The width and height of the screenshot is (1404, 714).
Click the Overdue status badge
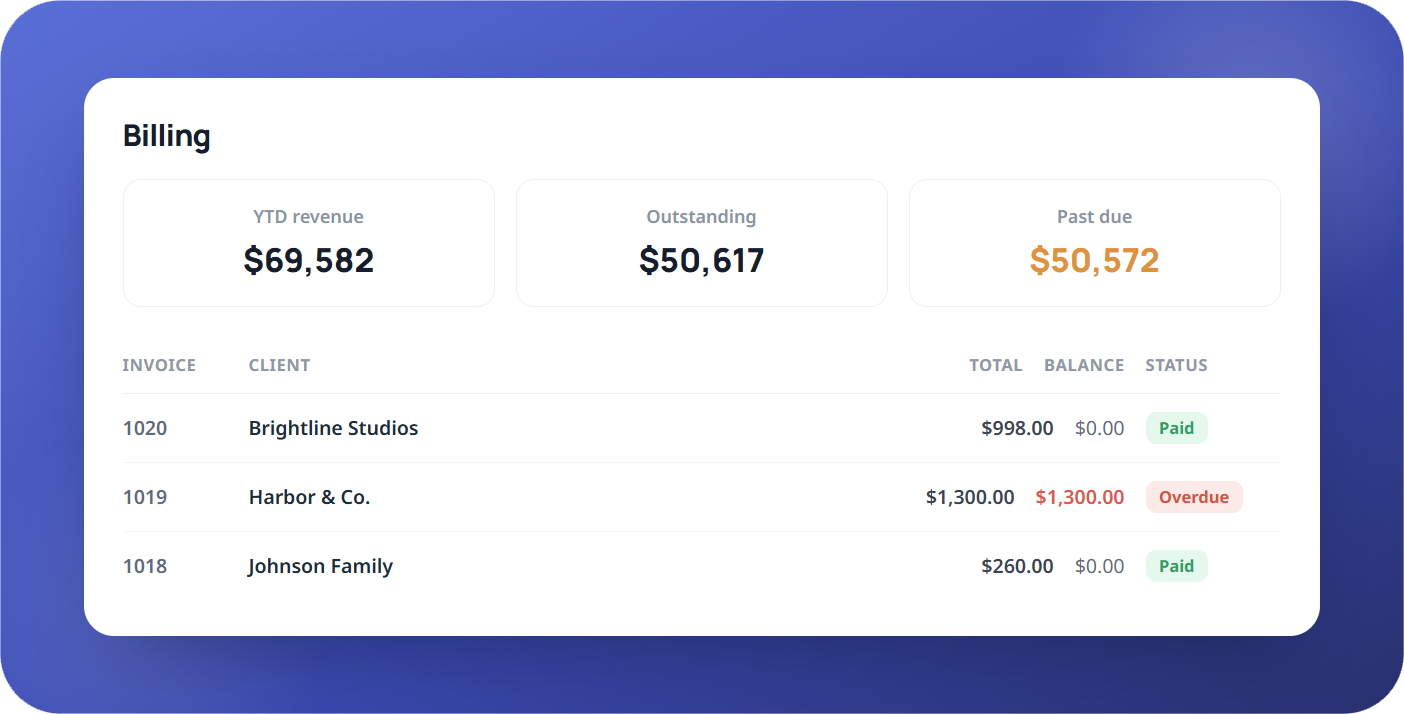pyautogui.click(x=1194, y=497)
